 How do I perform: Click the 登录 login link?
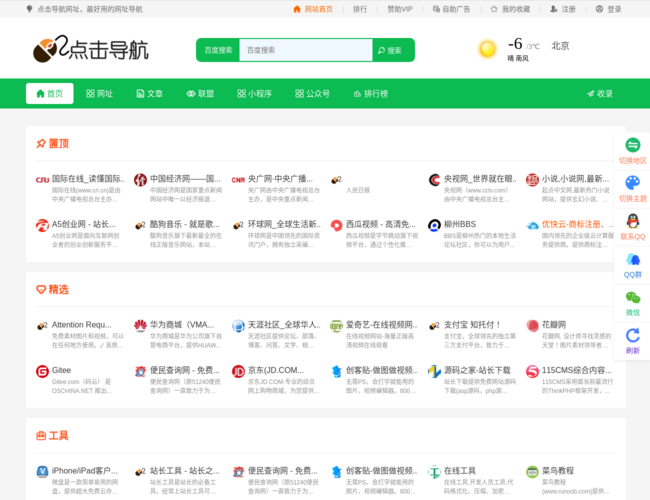click(609, 9)
